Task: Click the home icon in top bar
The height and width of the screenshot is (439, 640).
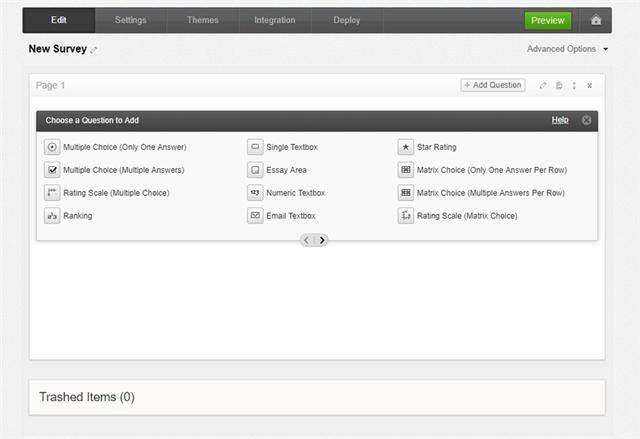Action: 596,20
